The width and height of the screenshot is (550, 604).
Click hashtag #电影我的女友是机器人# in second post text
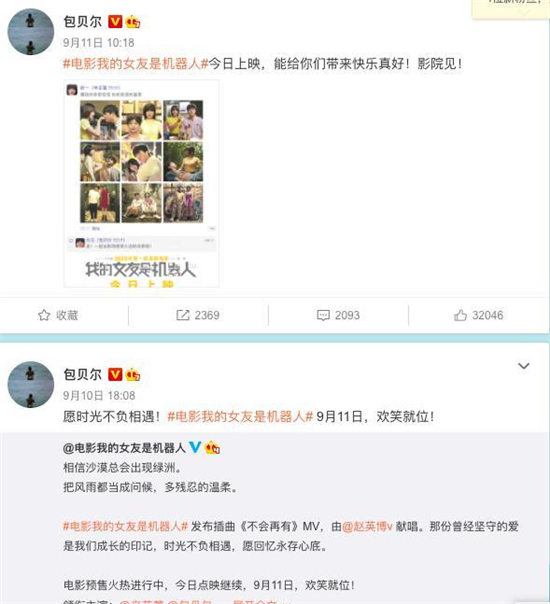coord(240,416)
